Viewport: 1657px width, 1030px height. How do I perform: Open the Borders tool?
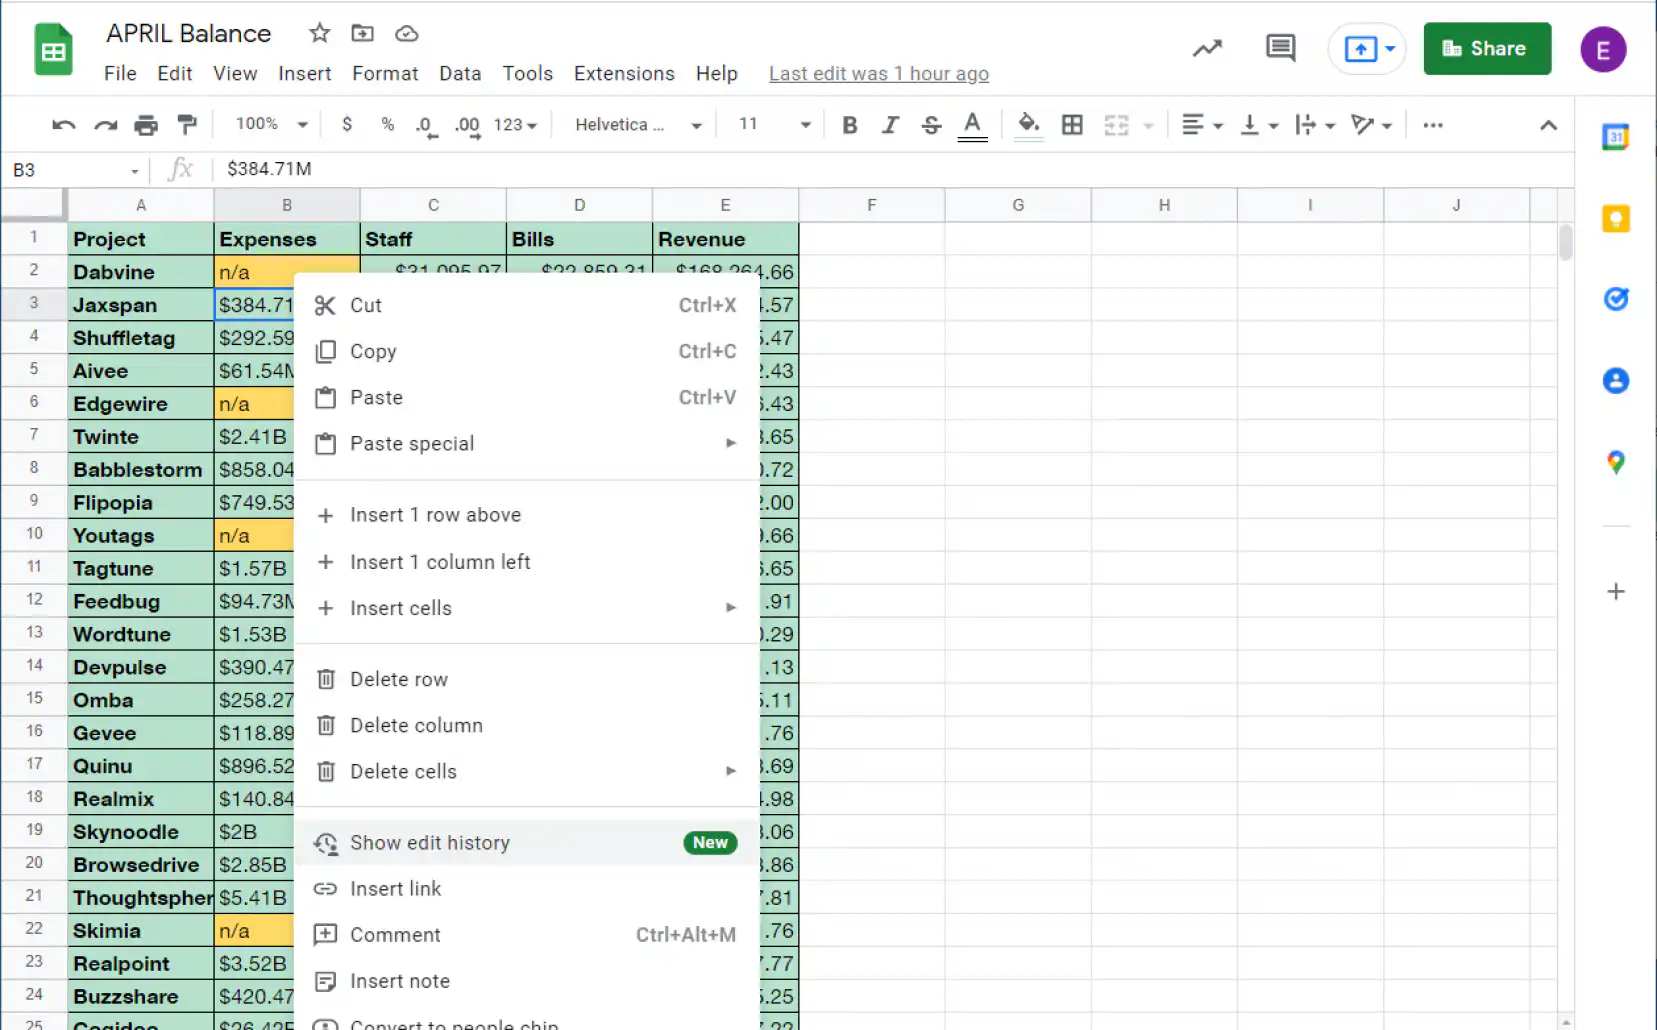click(x=1072, y=125)
